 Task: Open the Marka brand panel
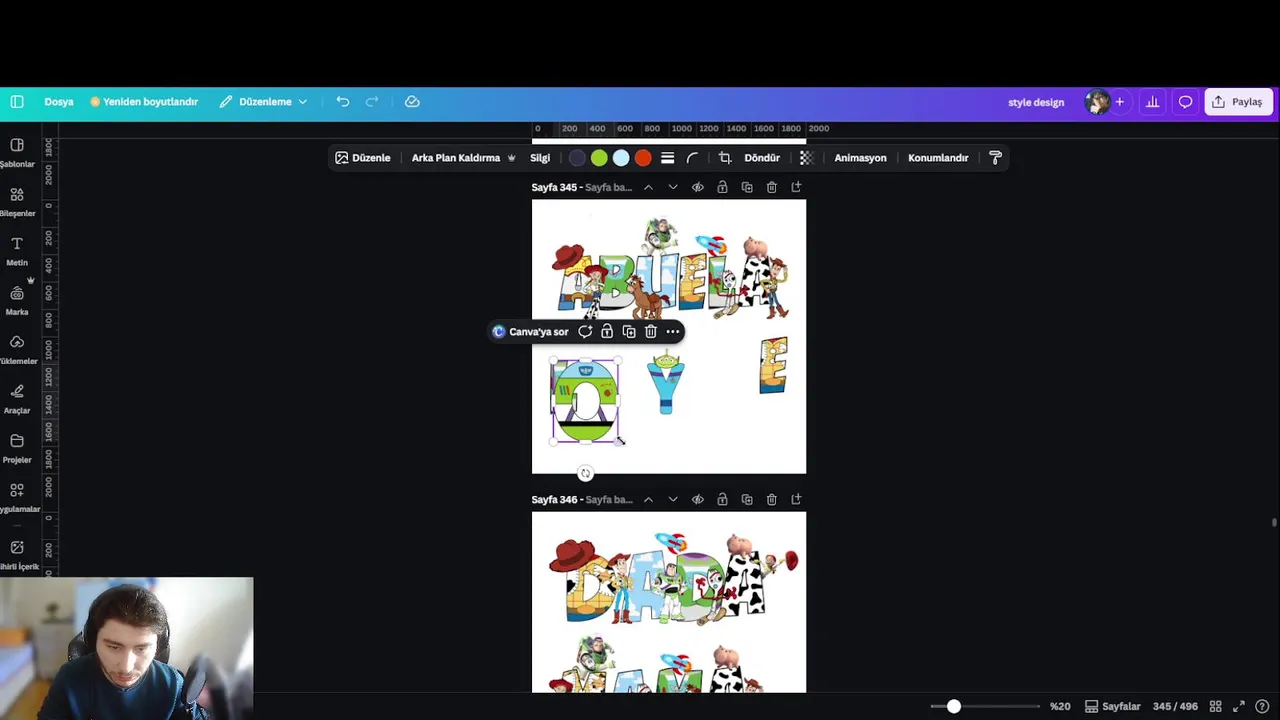point(17,299)
